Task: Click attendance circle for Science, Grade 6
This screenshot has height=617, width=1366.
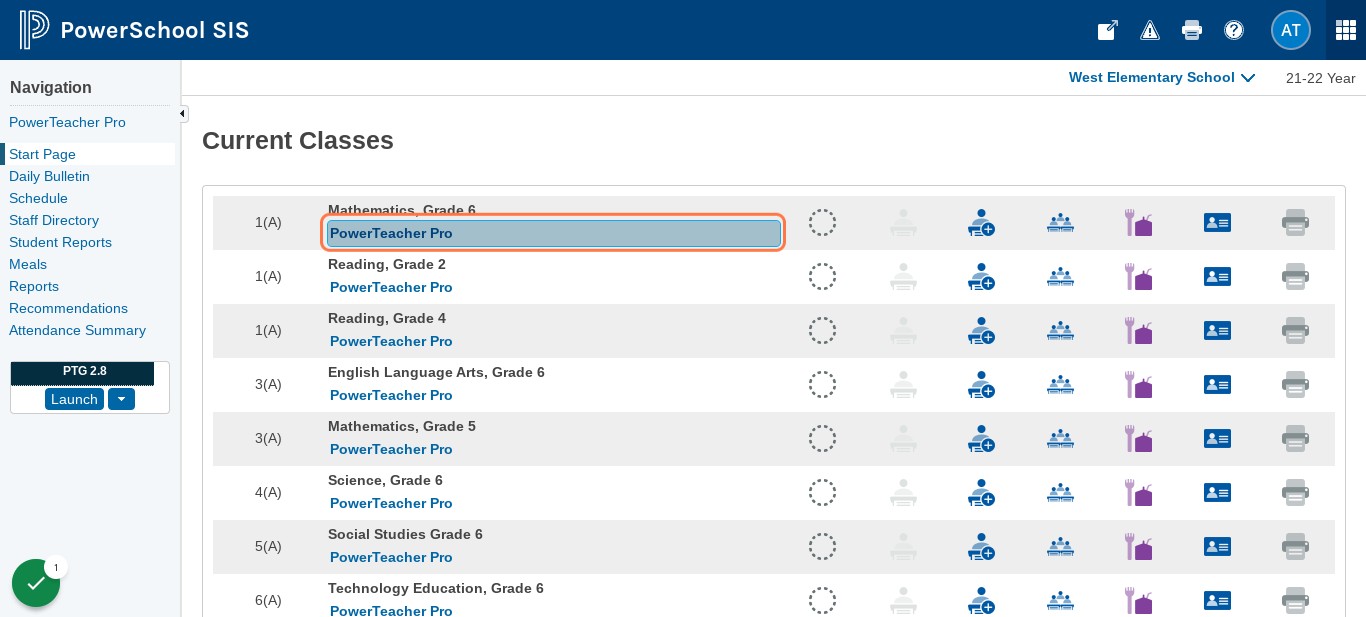Action: [x=822, y=493]
